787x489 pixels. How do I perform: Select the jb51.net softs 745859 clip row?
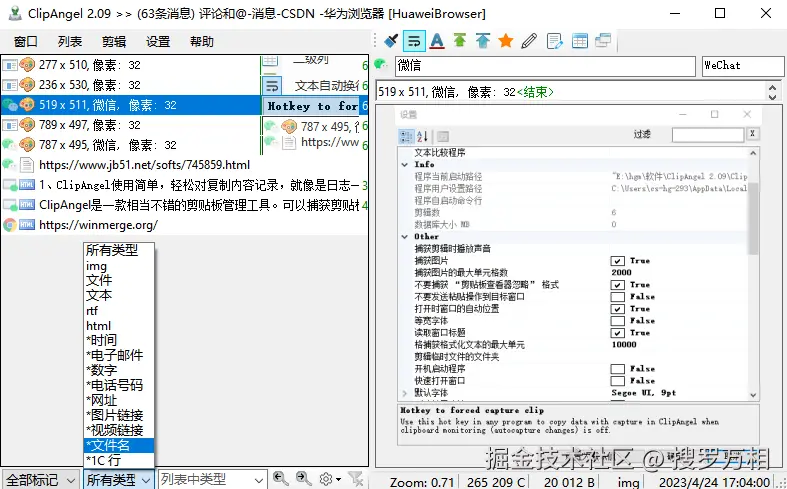coord(184,165)
